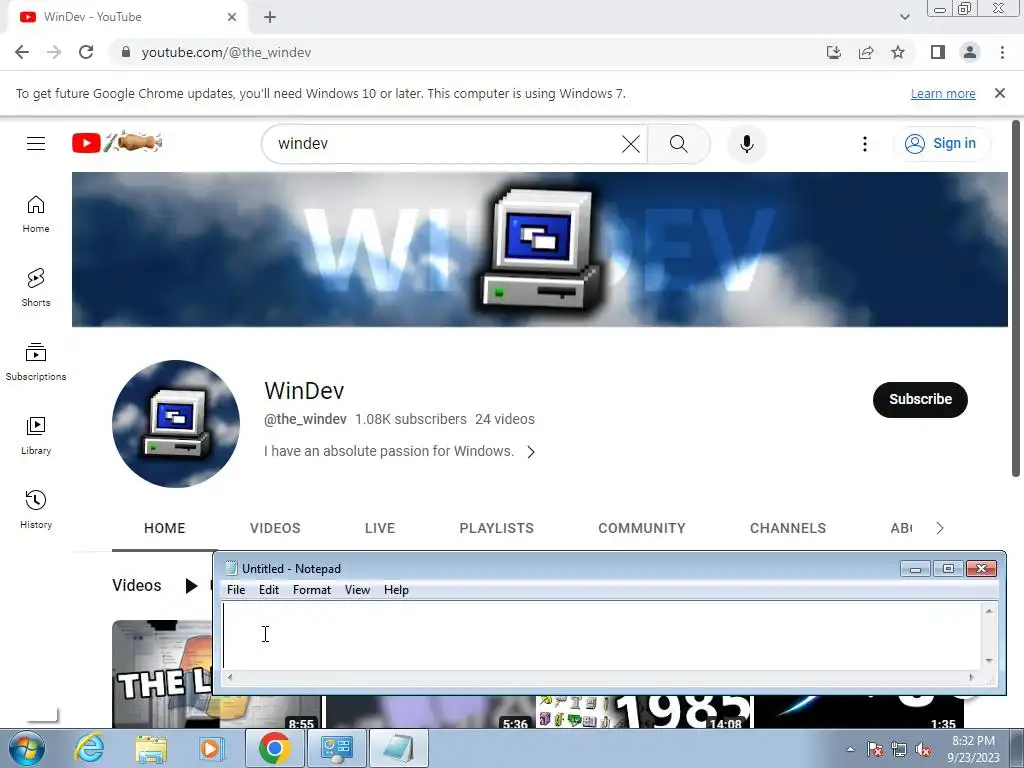Share this page from the address bar
Image resolution: width=1024 pixels, height=768 pixels.
866,52
